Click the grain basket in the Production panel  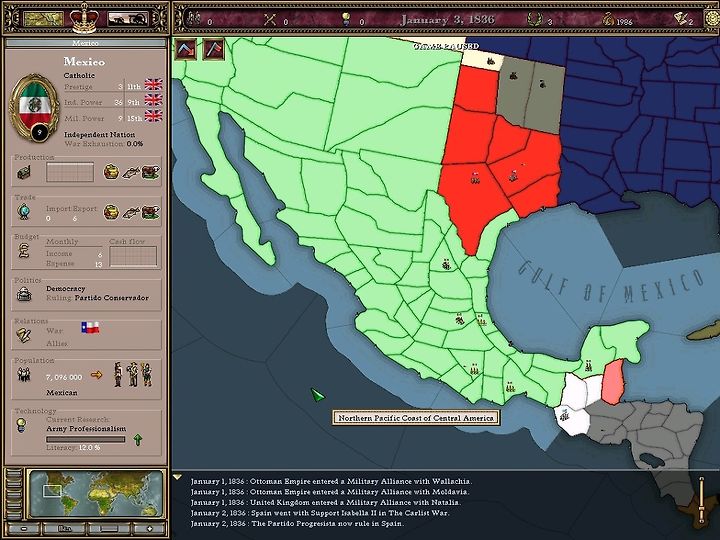(111, 172)
